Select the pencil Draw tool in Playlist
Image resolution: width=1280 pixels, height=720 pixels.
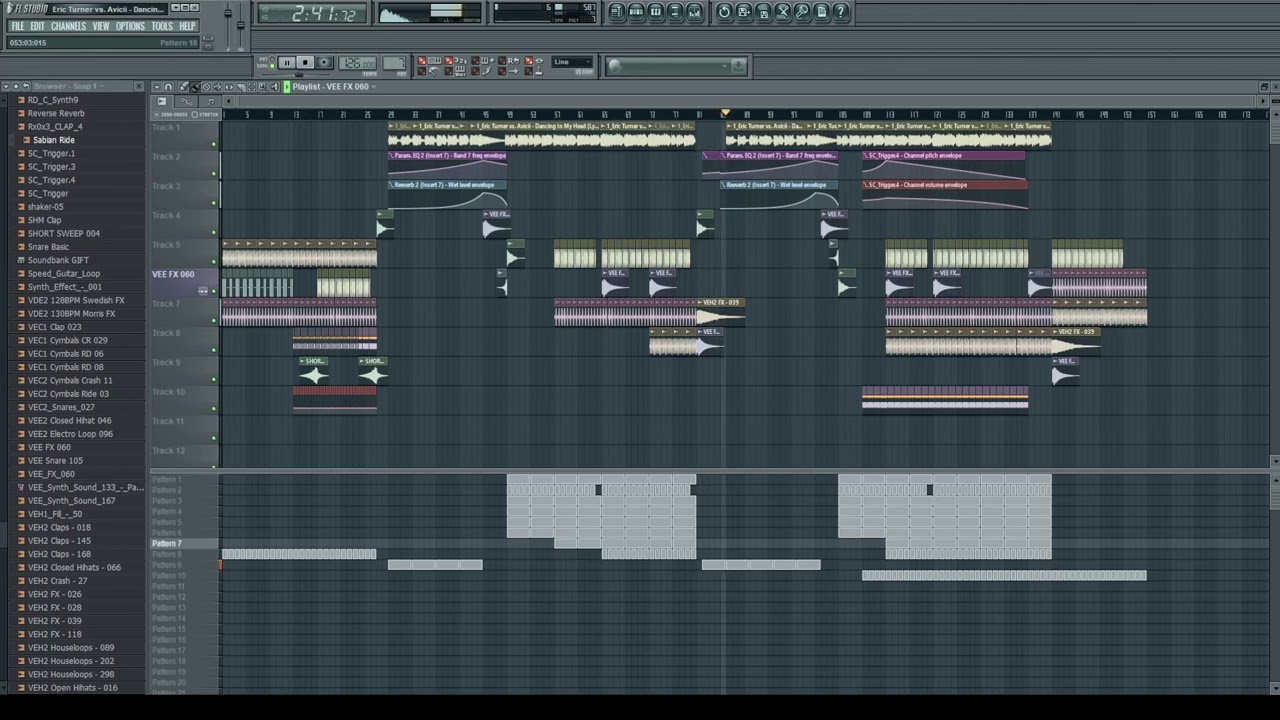pos(183,87)
